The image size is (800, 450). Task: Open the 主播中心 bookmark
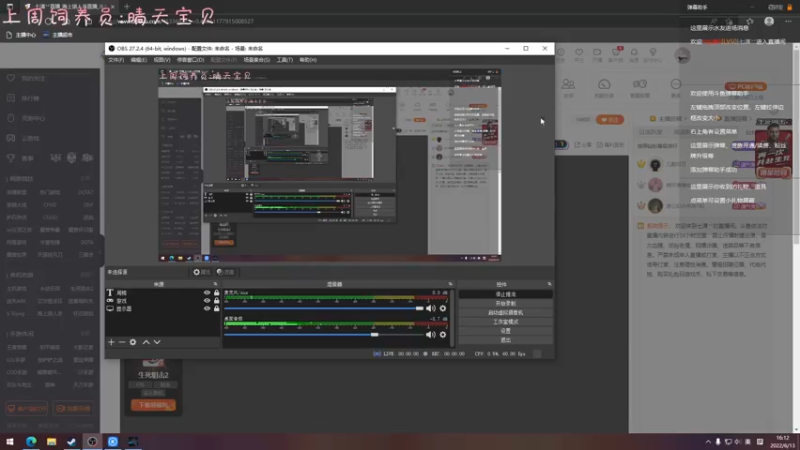point(21,35)
